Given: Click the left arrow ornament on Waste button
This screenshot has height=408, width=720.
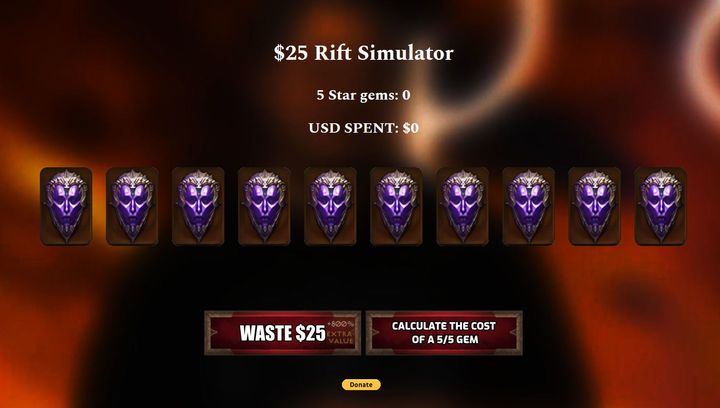Looking at the screenshot, I should pyautogui.click(x=214, y=332).
